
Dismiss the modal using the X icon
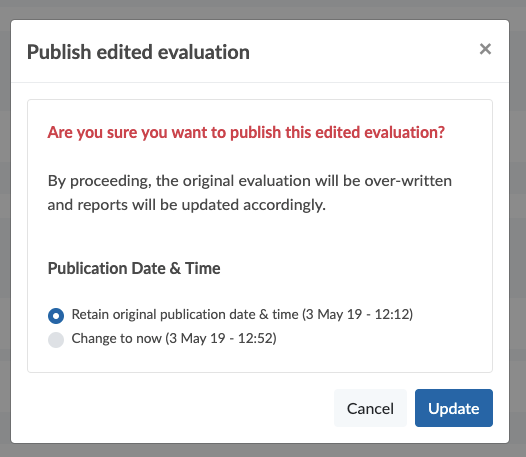[485, 49]
